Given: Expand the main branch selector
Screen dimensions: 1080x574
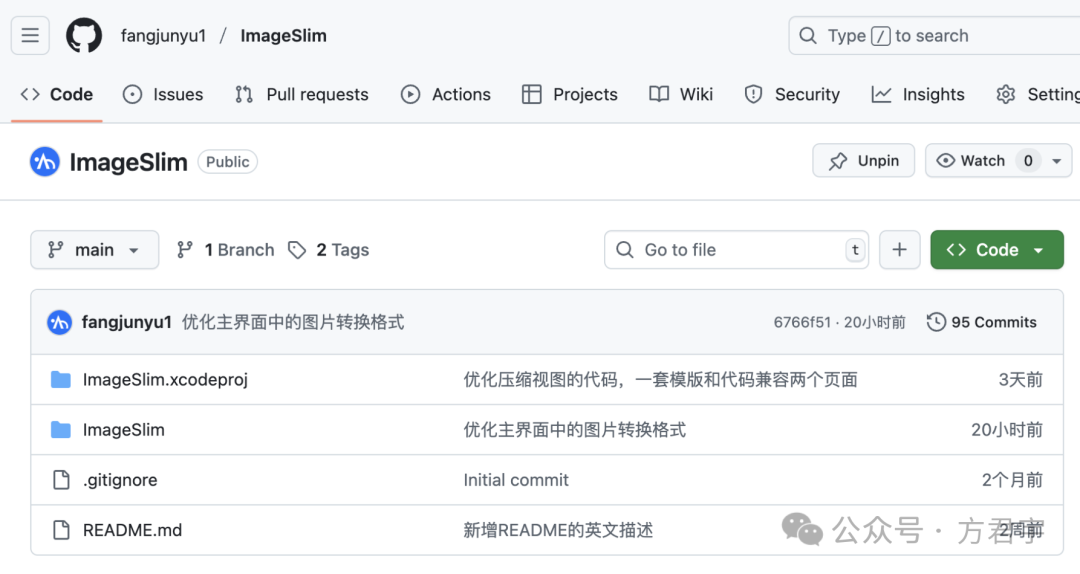Looking at the screenshot, I should [x=94, y=250].
